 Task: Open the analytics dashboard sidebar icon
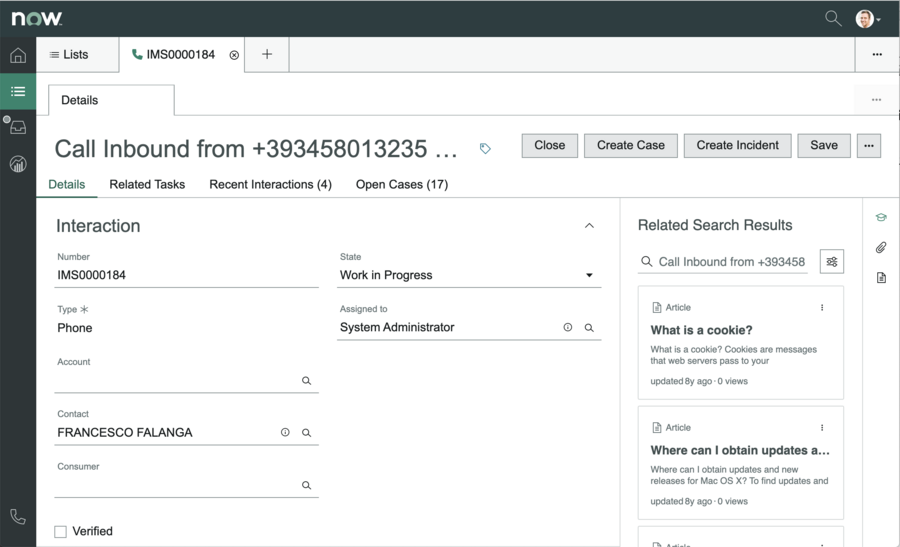(18, 164)
